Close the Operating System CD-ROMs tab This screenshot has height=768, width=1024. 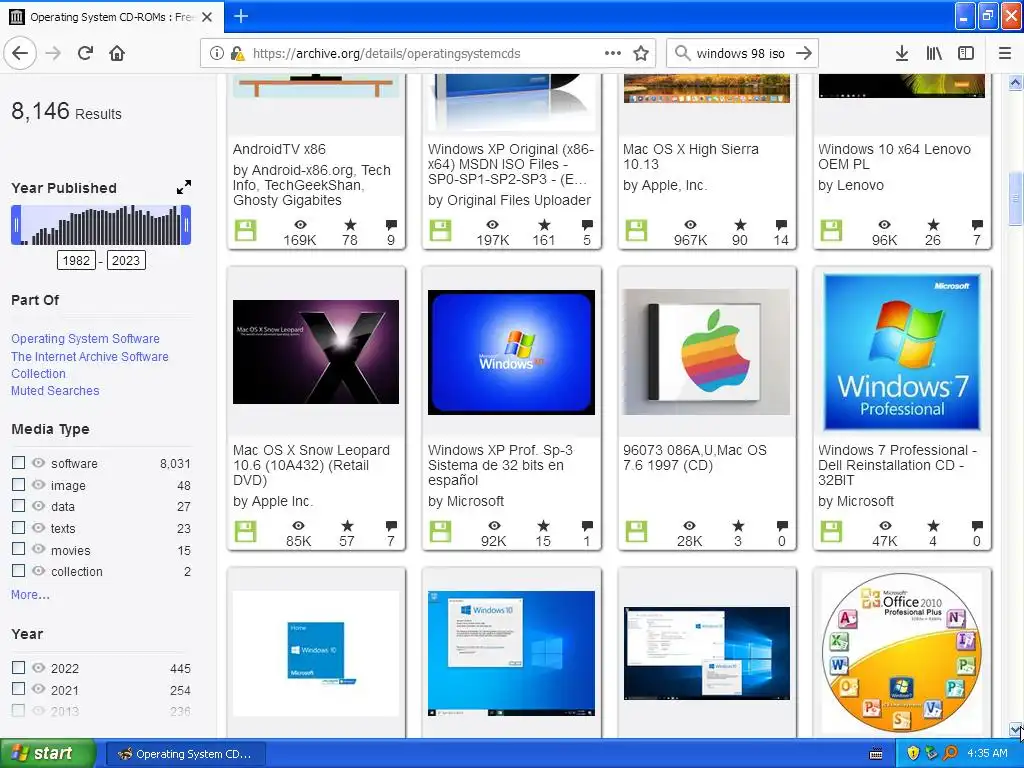coord(207,17)
